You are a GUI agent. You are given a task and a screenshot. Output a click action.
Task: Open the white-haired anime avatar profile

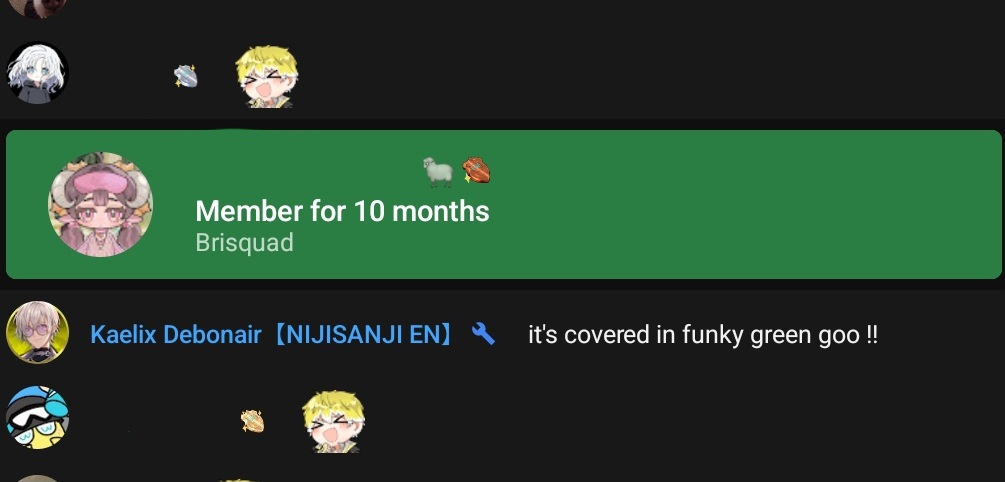coord(37,72)
